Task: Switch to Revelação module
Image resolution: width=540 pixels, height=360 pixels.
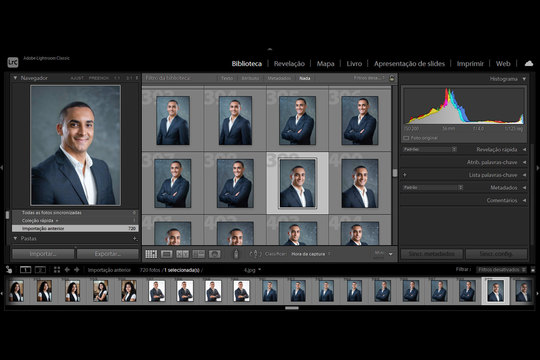Action: 289,64
